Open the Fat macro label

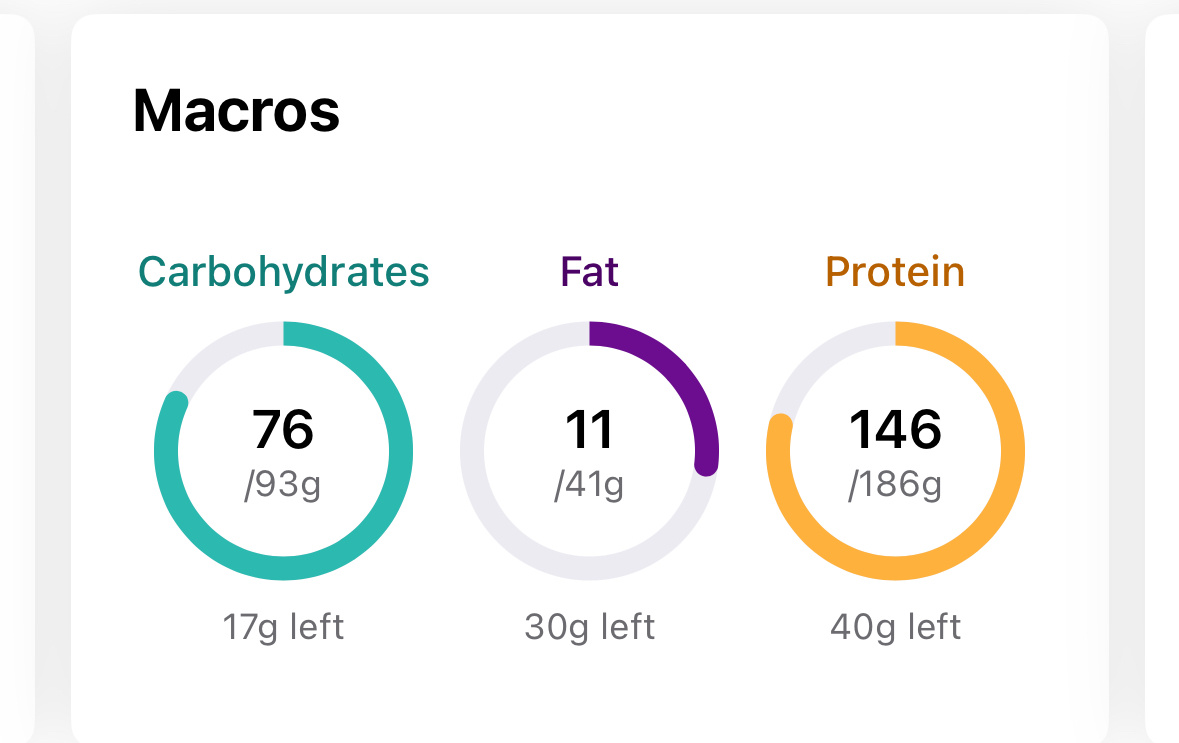point(590,271)
